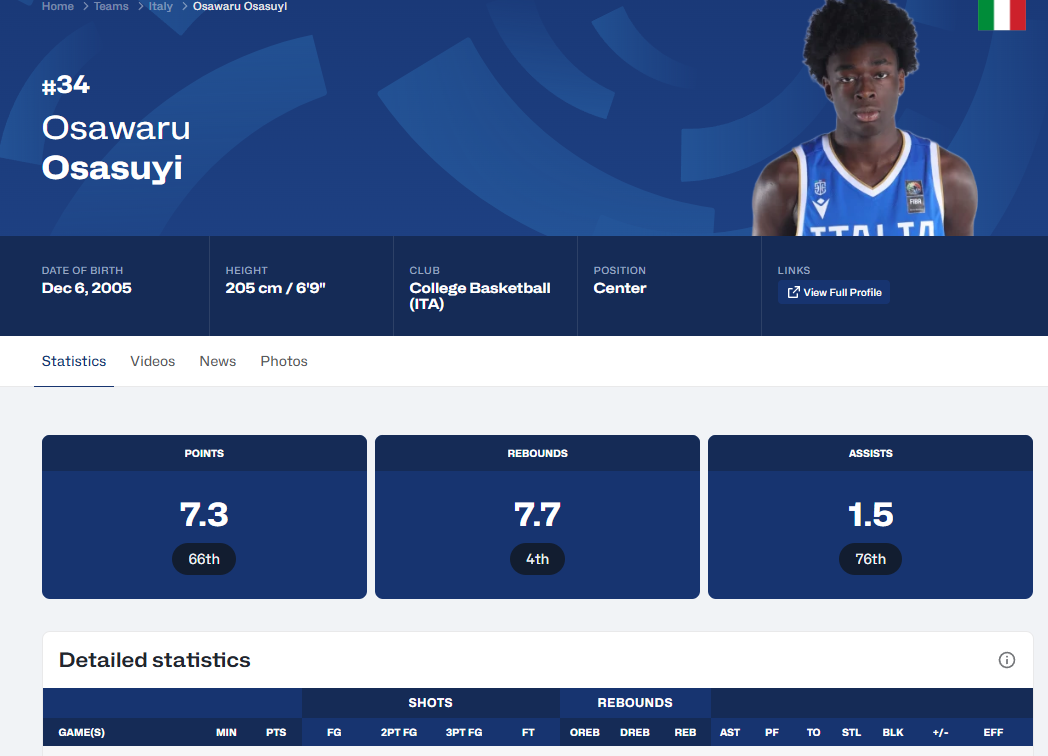The image size is (1048, 756).
Task: Click the 66th points rank badge
Action: pyautogui.click(x=204, y=559)
